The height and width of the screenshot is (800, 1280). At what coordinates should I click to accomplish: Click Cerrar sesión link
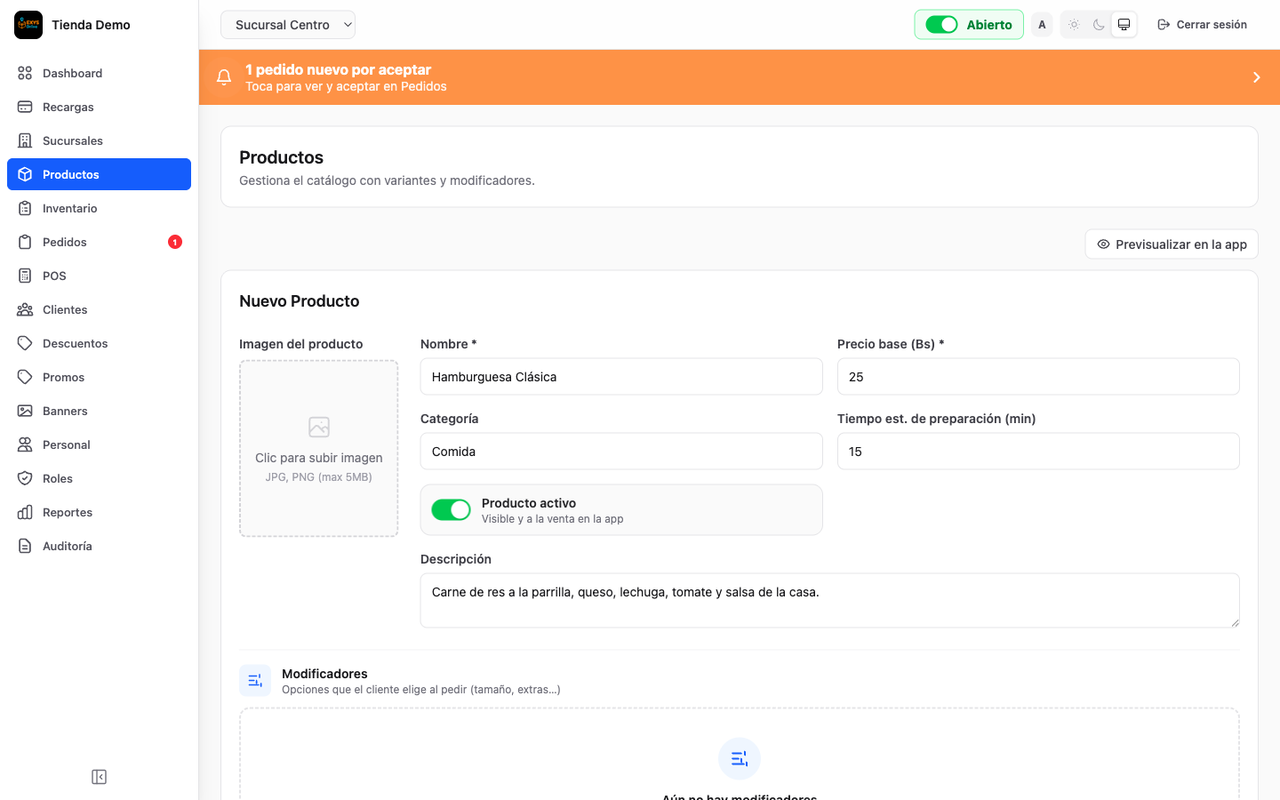click(1202, 25)
